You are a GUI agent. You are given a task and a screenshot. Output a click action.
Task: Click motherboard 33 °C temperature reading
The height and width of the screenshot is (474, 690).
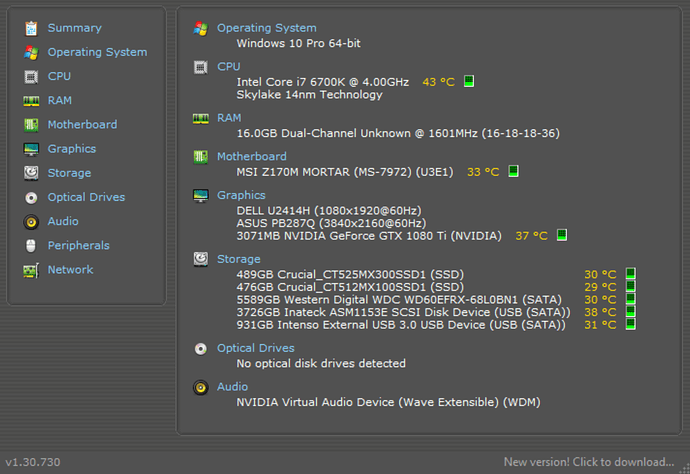(482, 172)
